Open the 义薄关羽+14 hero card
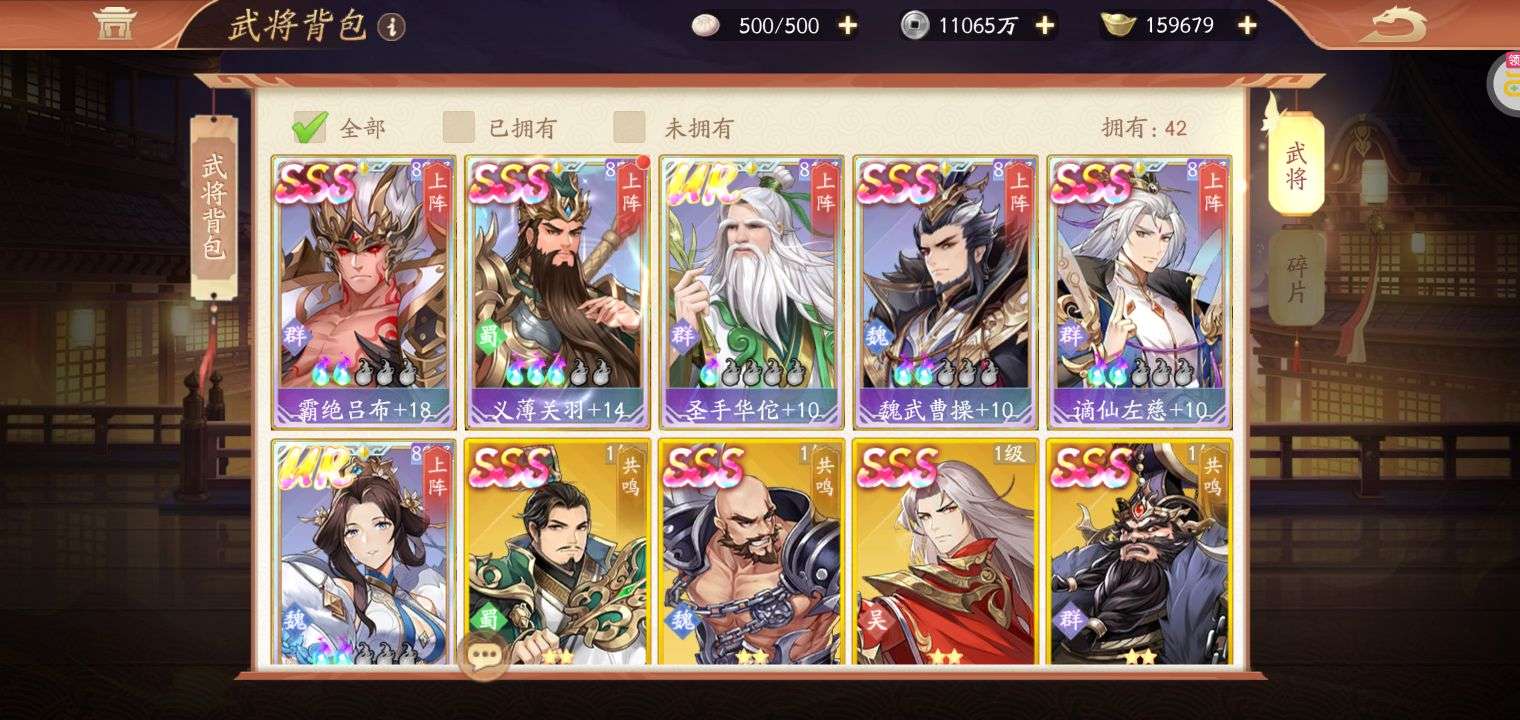This screenshot has height=720, width=1520. click(x=557, y=293)
